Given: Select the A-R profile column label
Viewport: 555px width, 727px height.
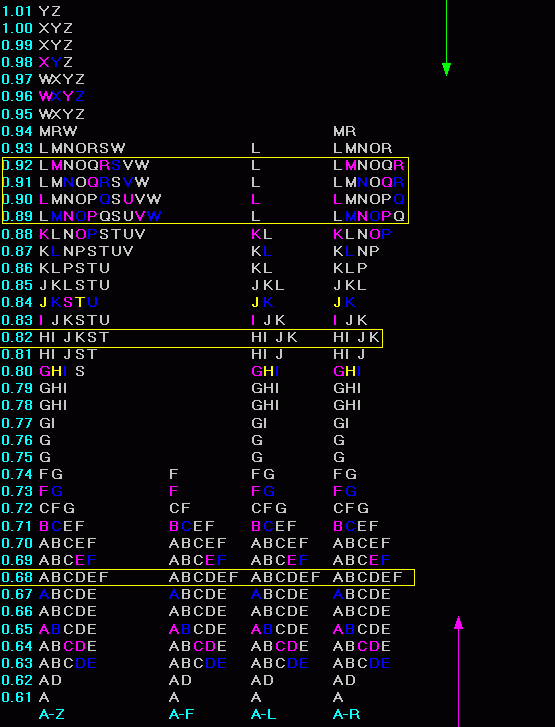Looking at the screenshot, I should (x=346, y=714).
